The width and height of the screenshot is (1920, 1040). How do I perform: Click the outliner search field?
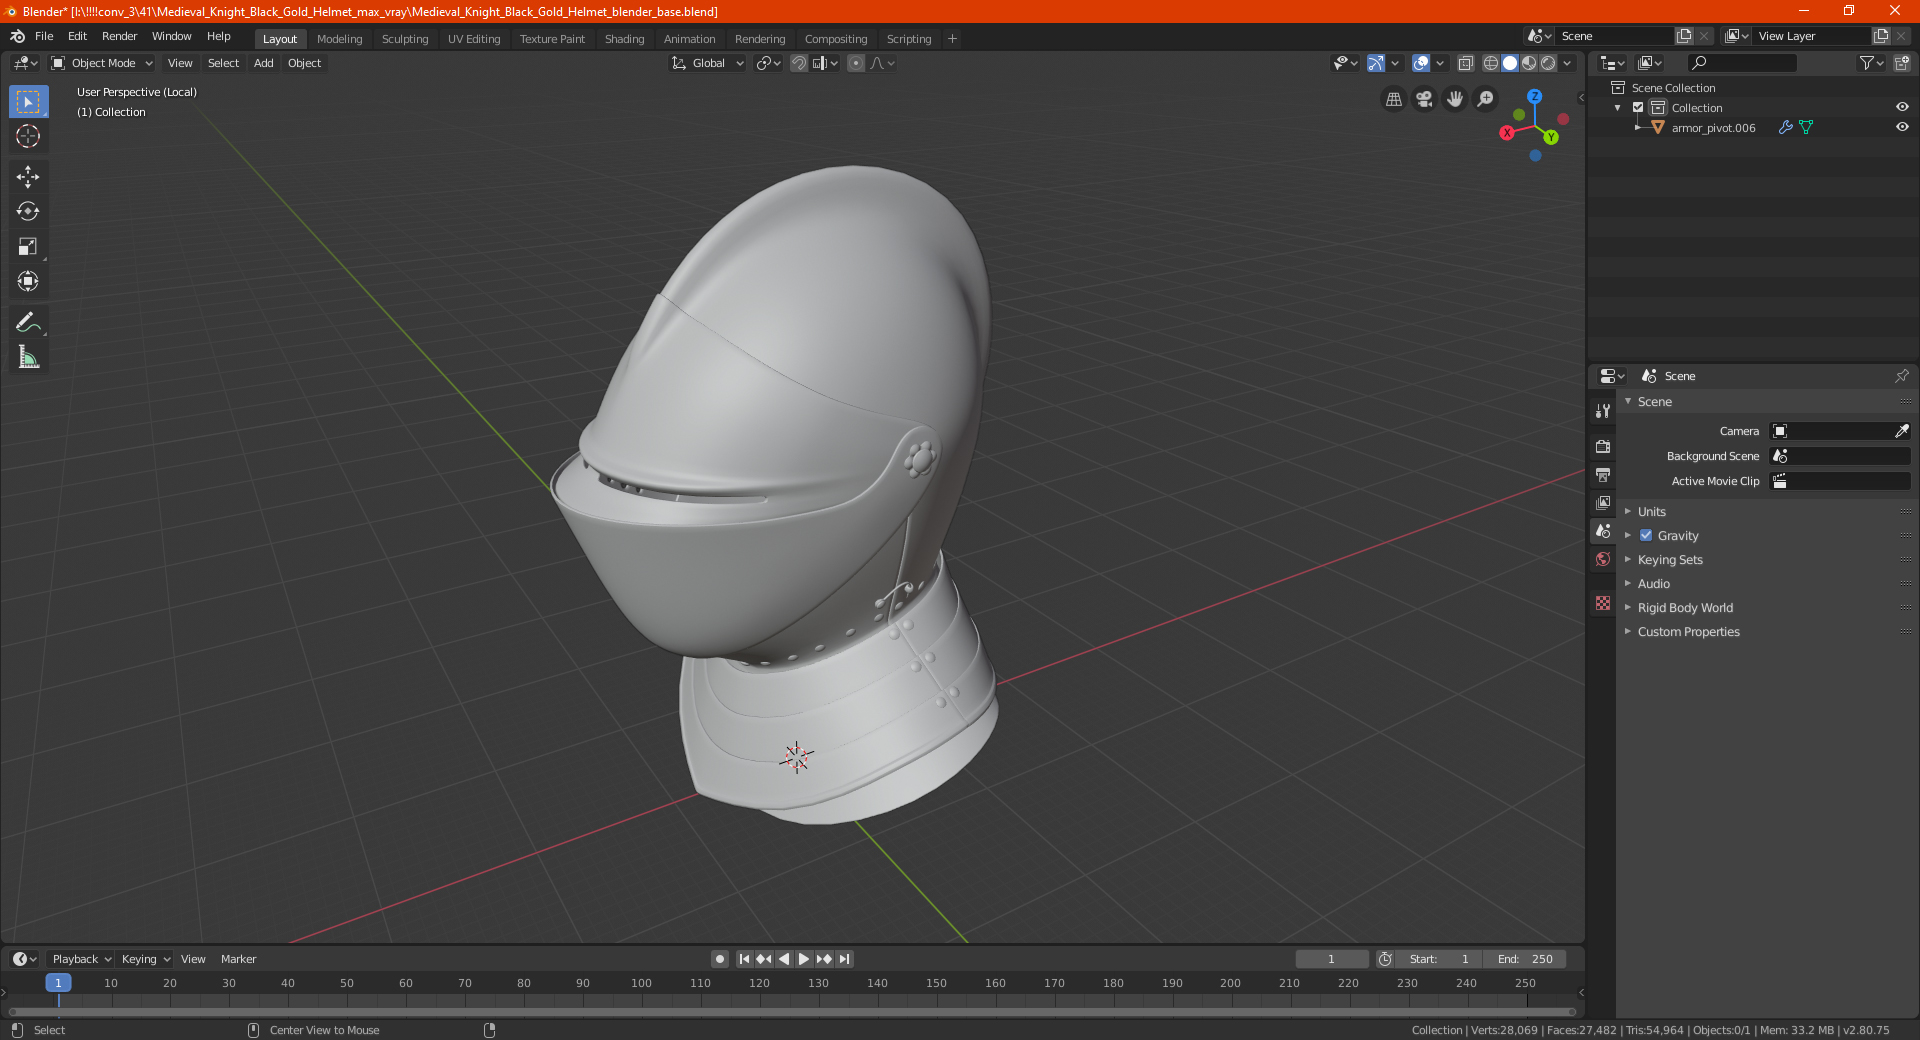(x=1741, y=63)
